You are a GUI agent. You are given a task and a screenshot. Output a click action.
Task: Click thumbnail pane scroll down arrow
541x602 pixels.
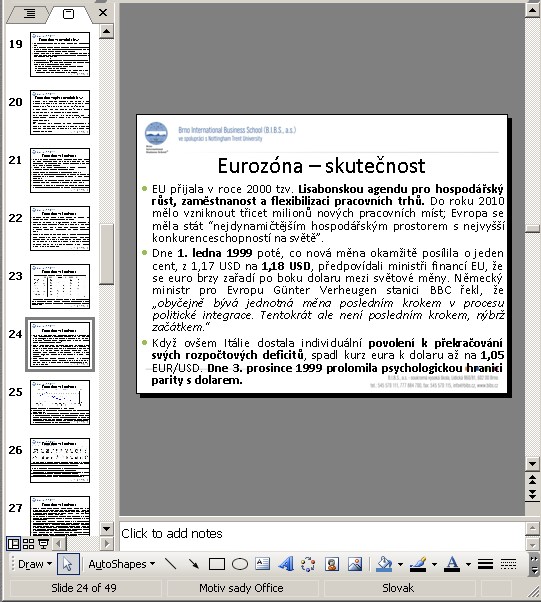pos(106,529)
